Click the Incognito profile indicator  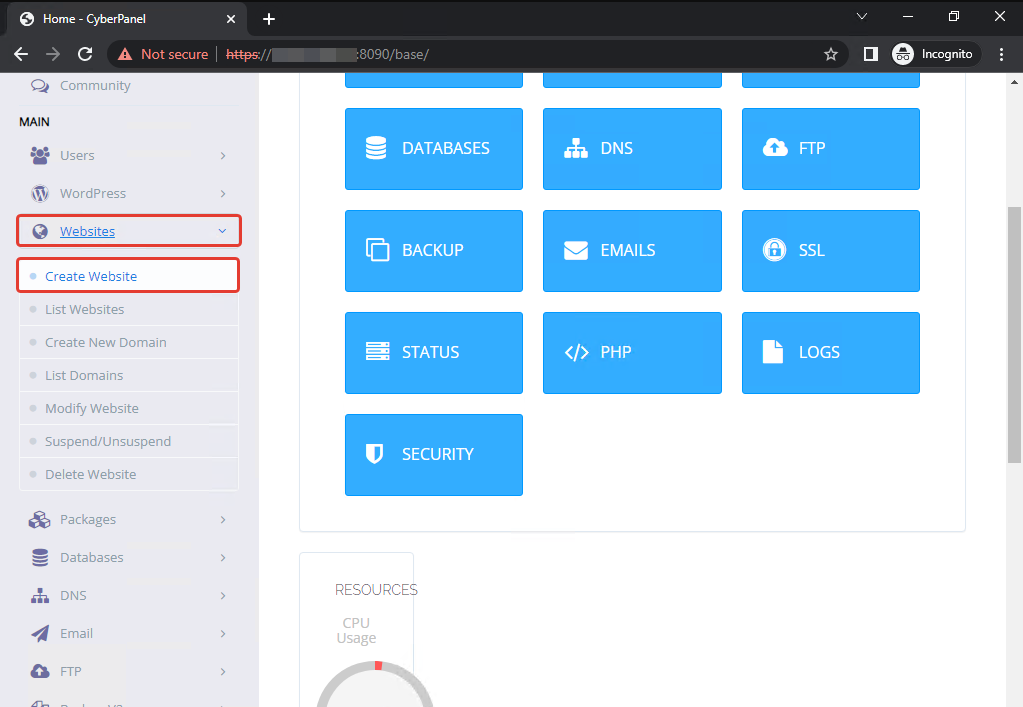(934, 54)
